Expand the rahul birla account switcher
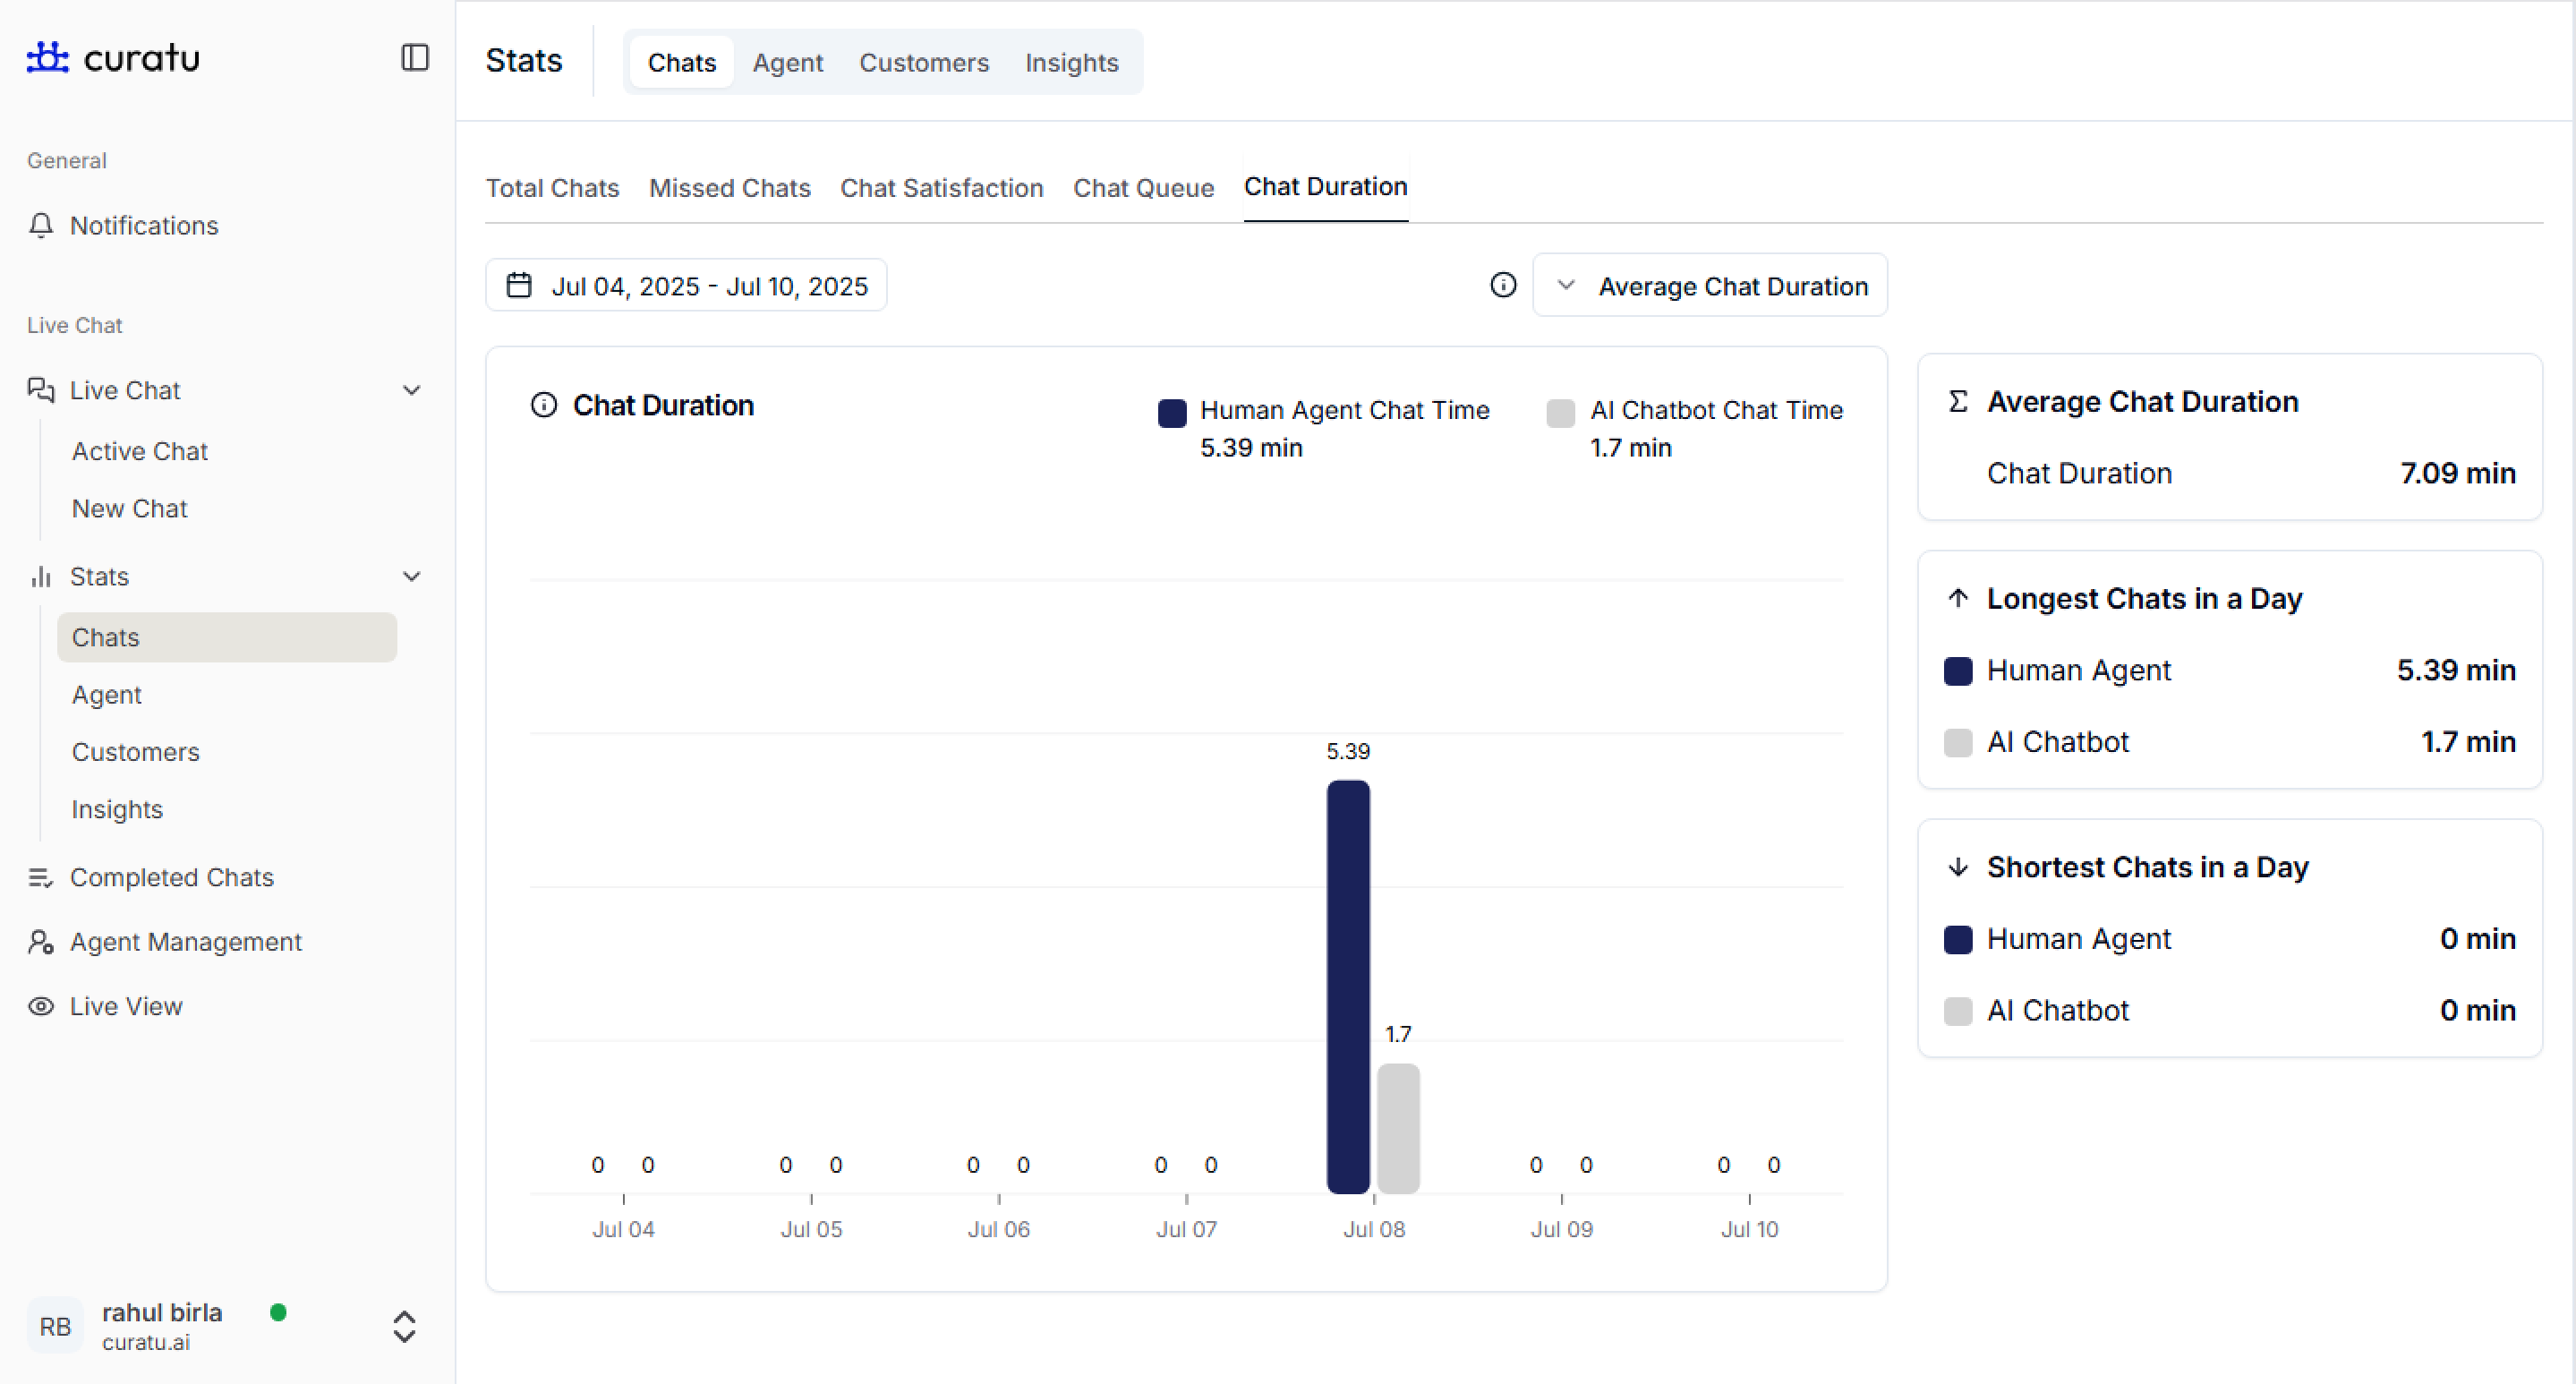The image size is (2576, 1384). (x=404, y=1326)
